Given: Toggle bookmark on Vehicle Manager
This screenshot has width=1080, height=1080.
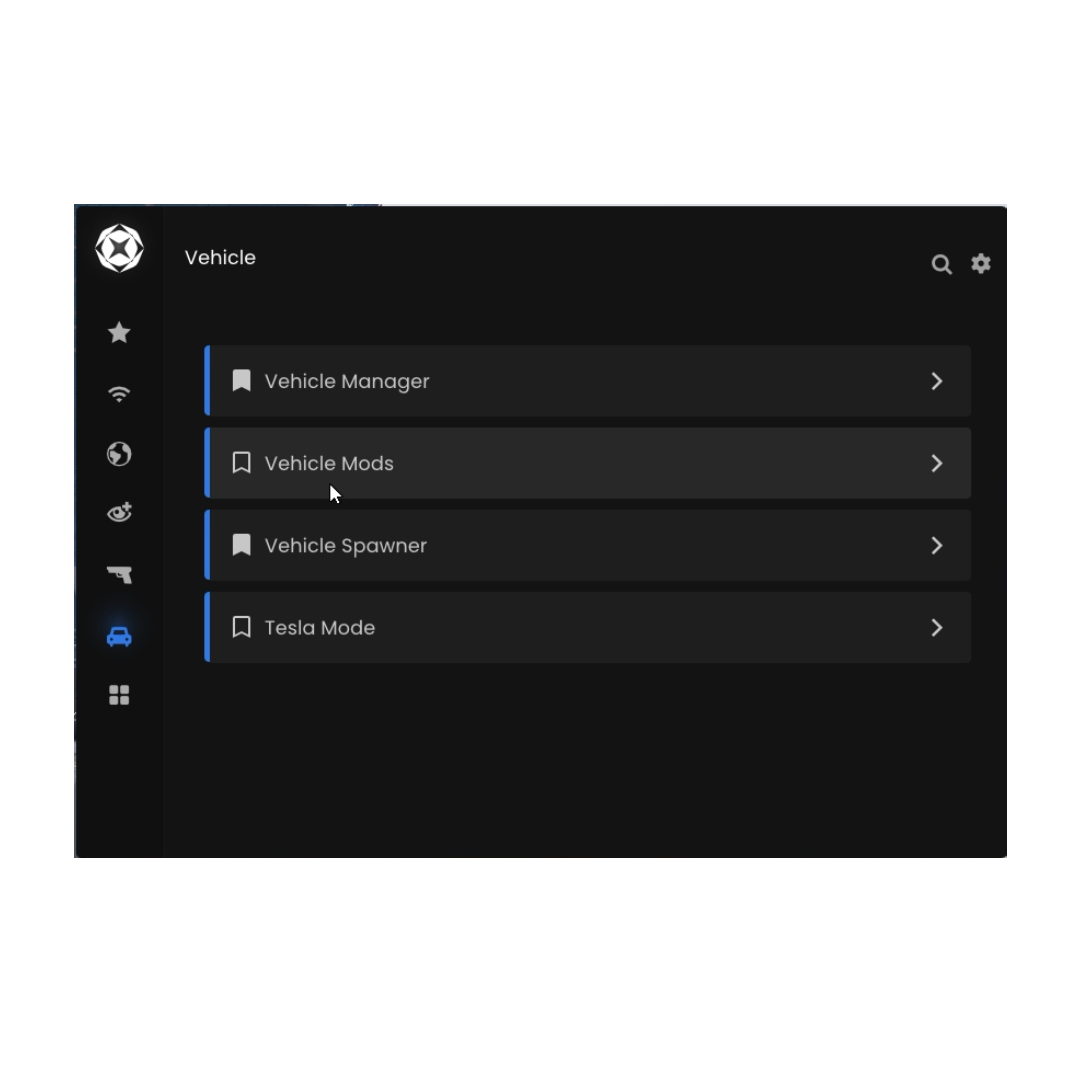Looking at the screenshot, I should click(x=241, y=381).
